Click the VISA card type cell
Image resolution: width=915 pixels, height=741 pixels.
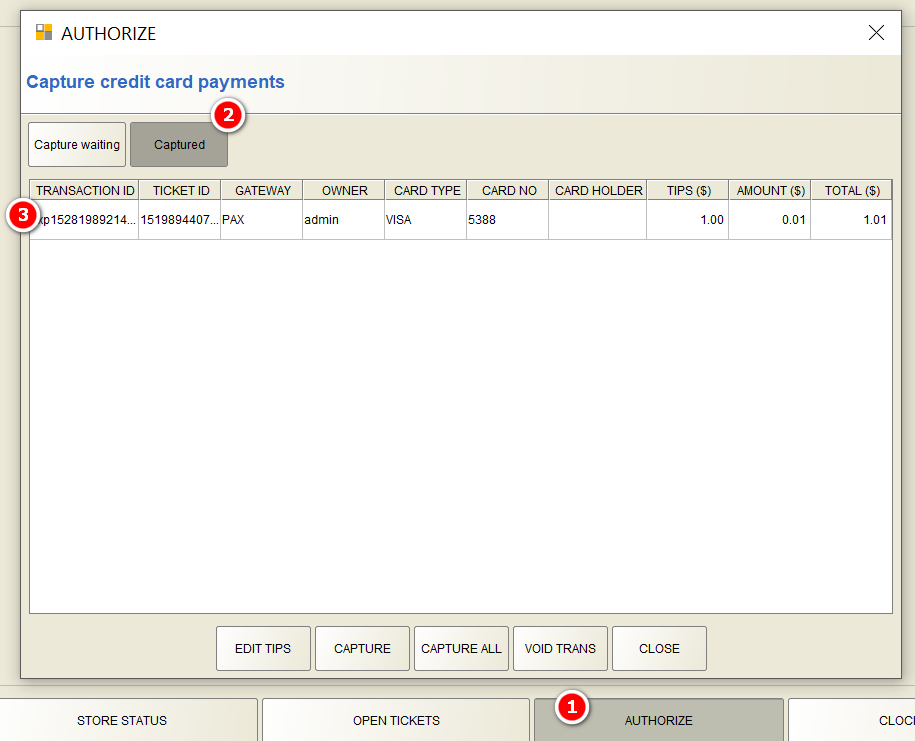pos(426,220)
